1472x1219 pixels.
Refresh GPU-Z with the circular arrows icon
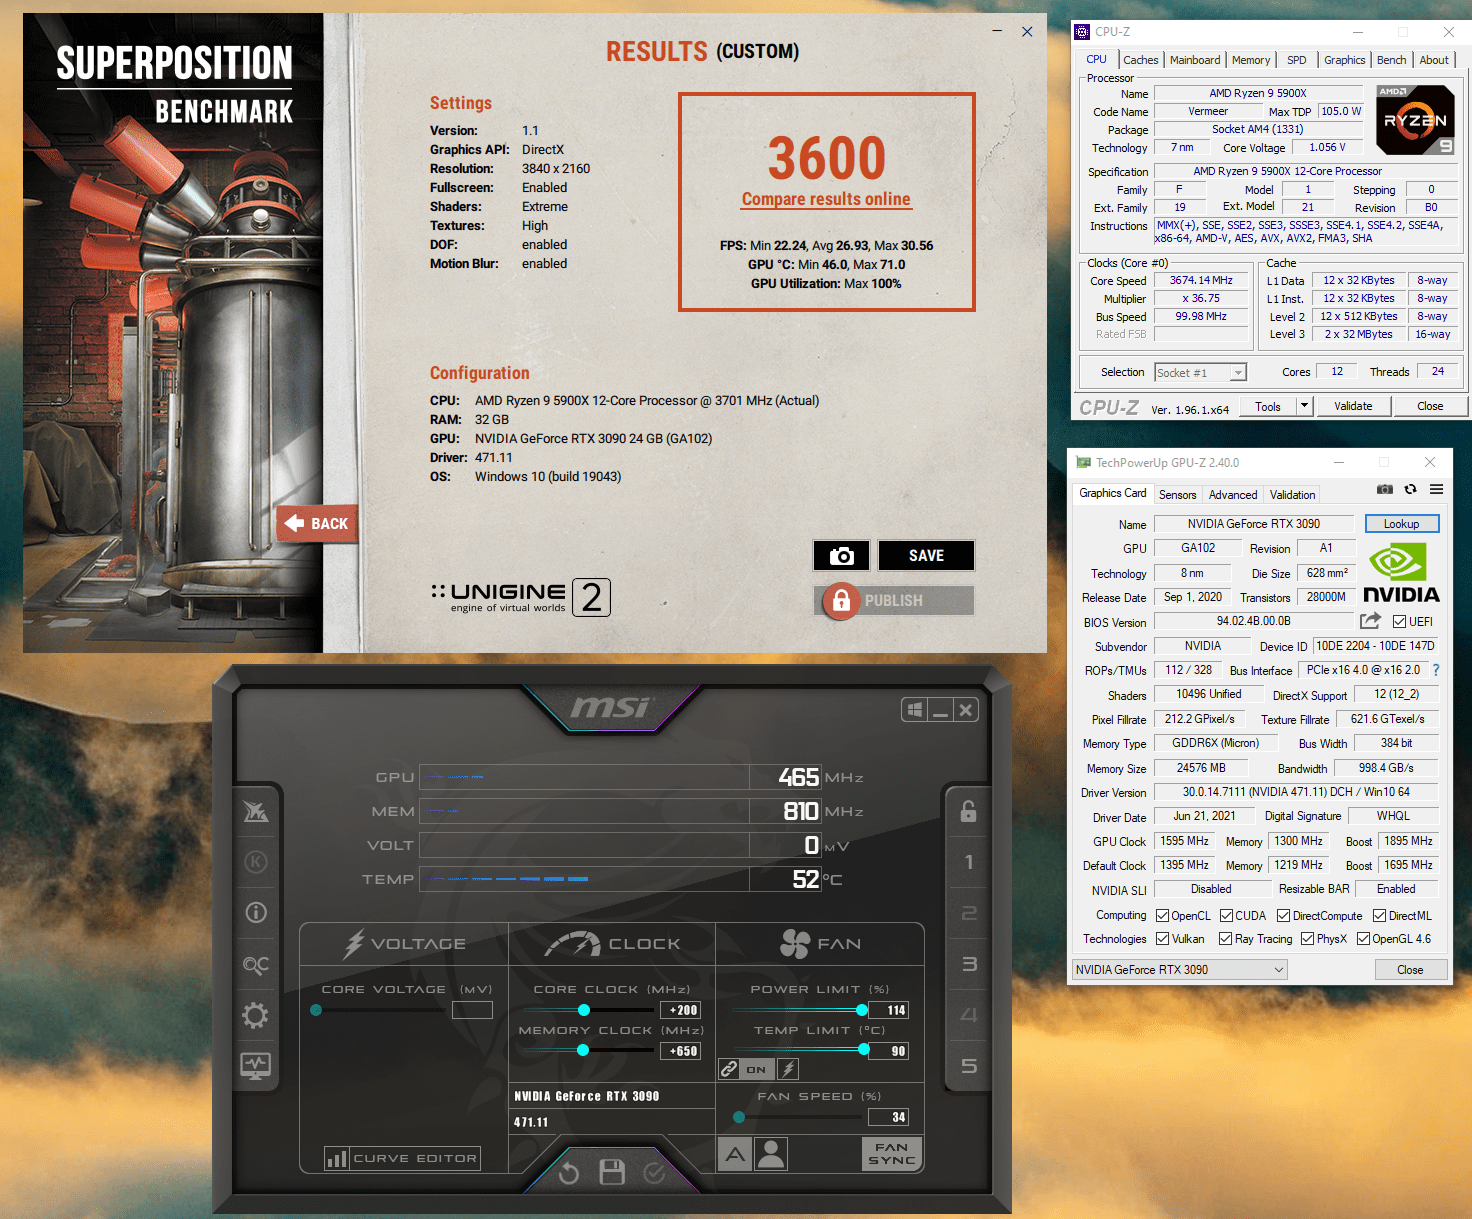(1410, 489)
